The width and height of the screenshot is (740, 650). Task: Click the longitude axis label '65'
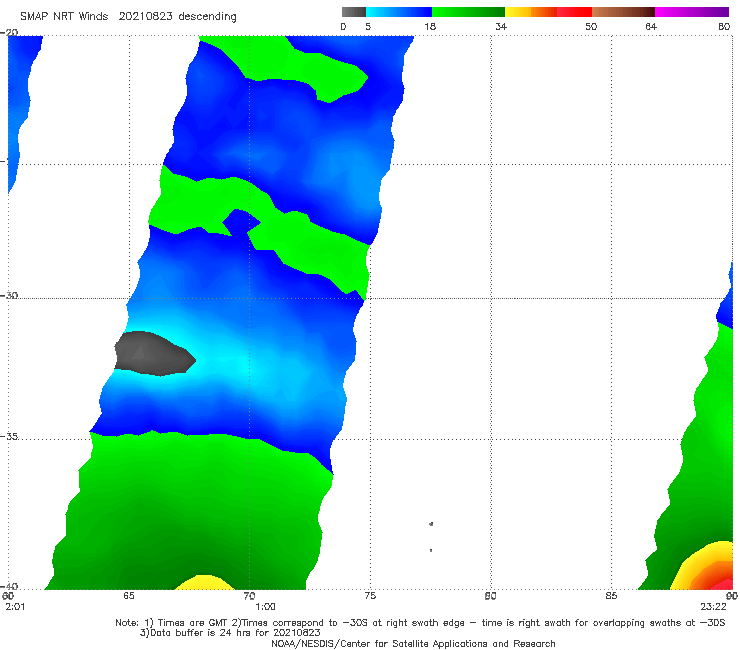[x=129, y=596]
